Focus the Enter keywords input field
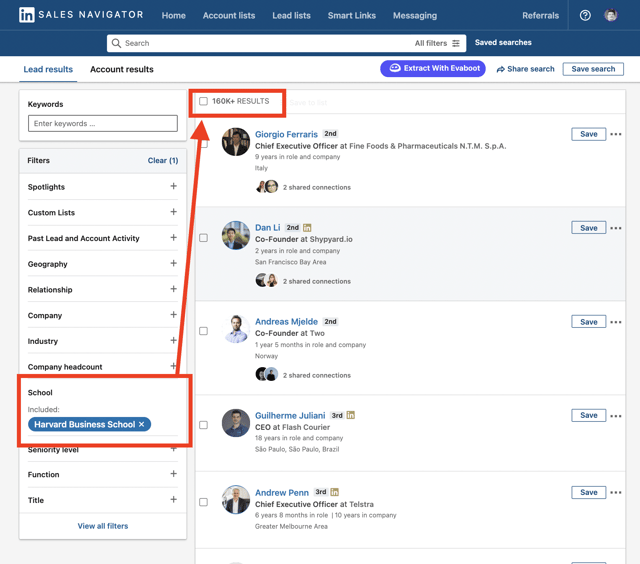The height and width of the screenshot is (564, 640). [103, 123]
